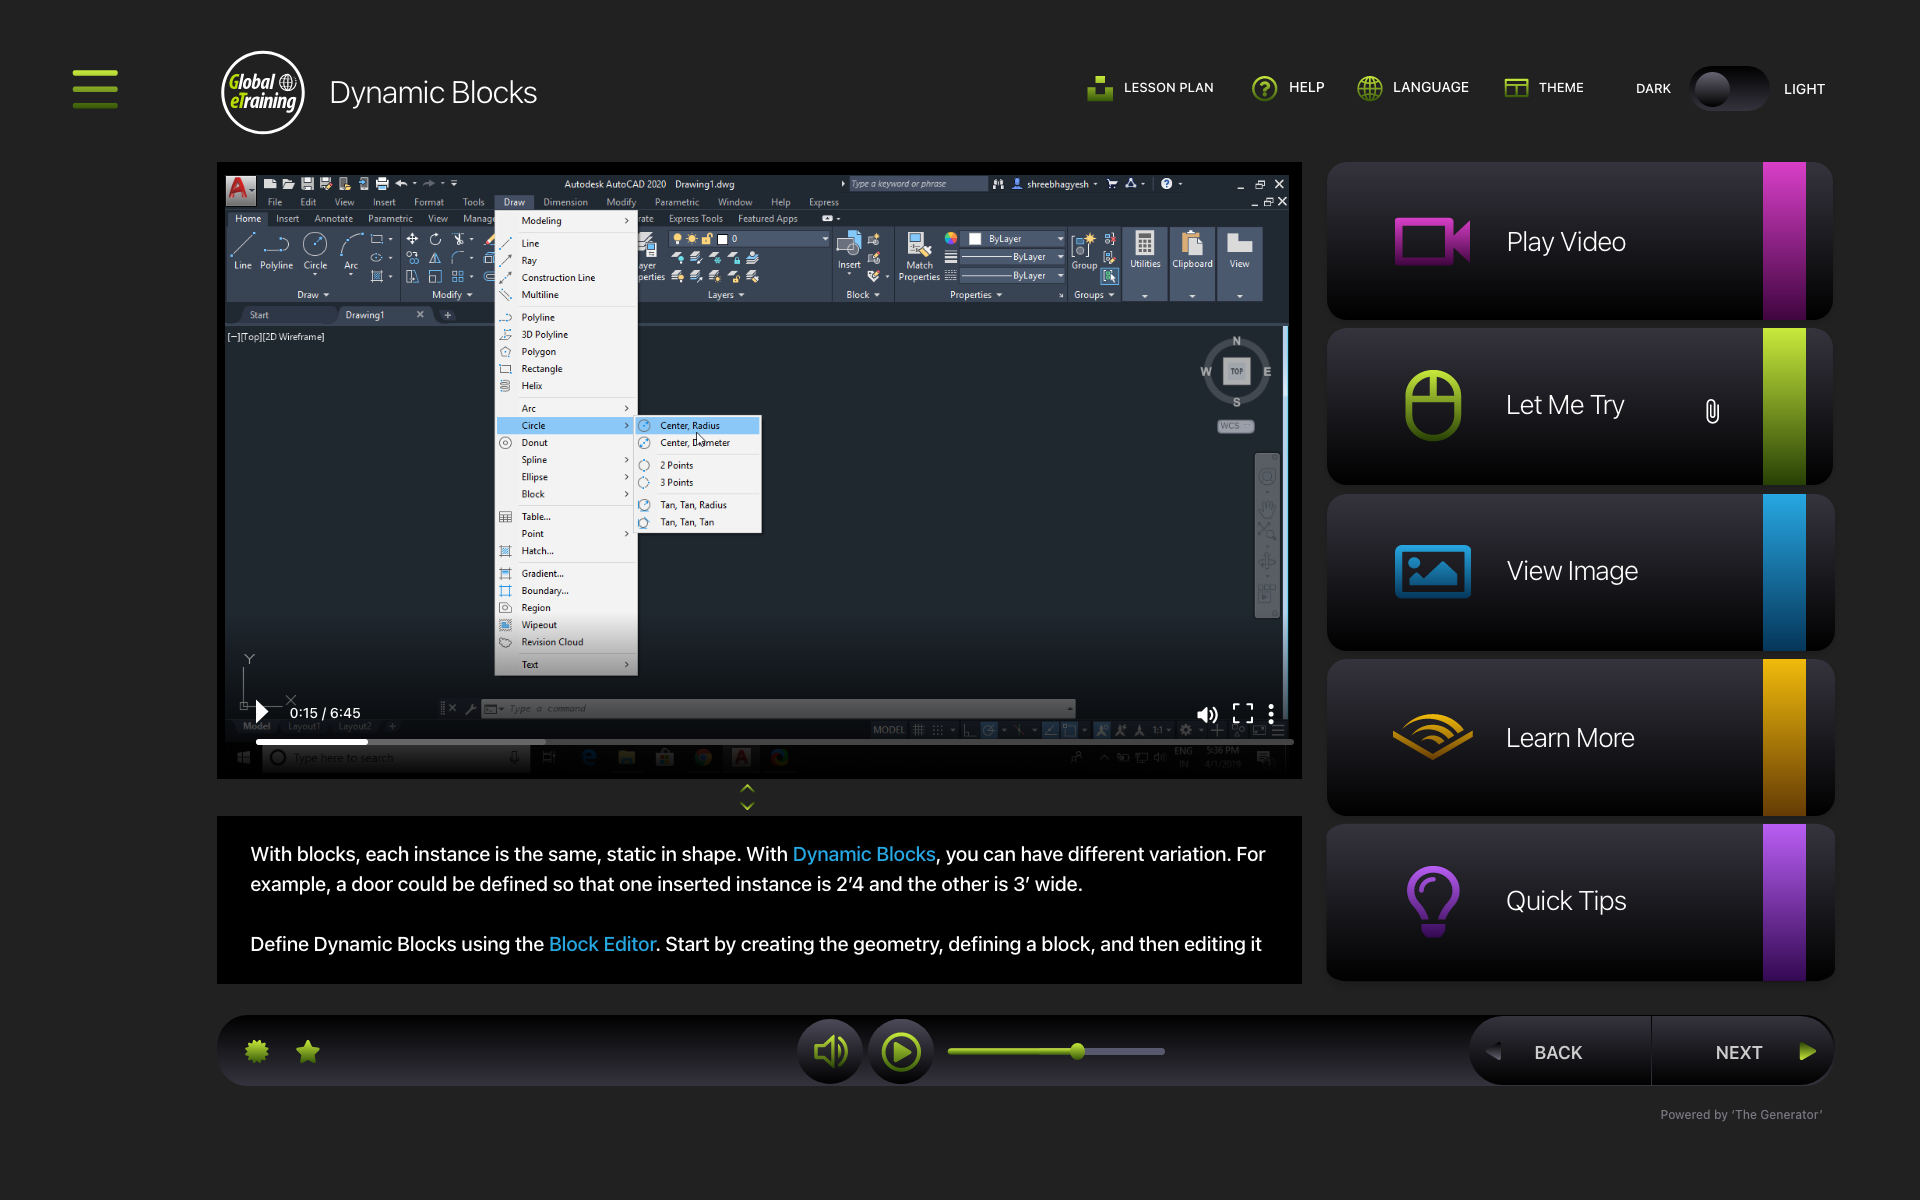The width and height of the screenshot is (1920, 1200).
Task: Open the View Image card
Action: coord(1580,571)
